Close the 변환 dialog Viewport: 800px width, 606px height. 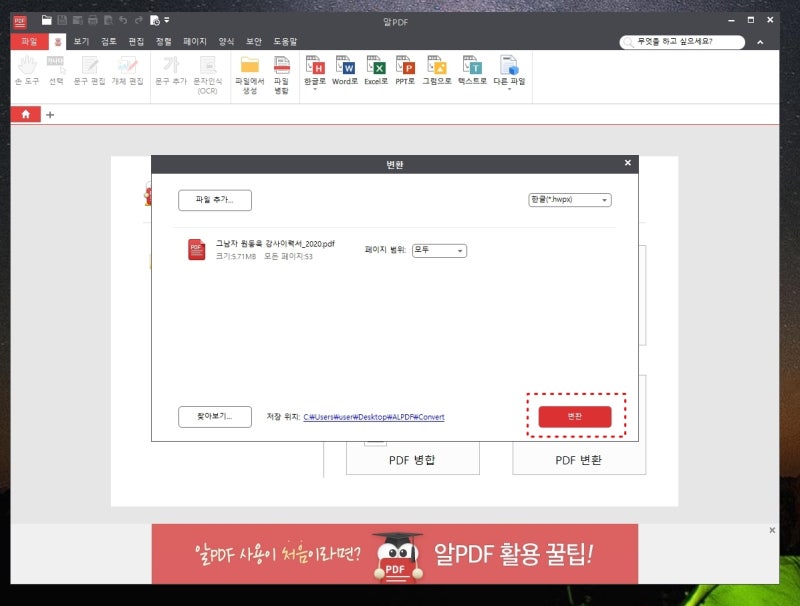(628, 163)
